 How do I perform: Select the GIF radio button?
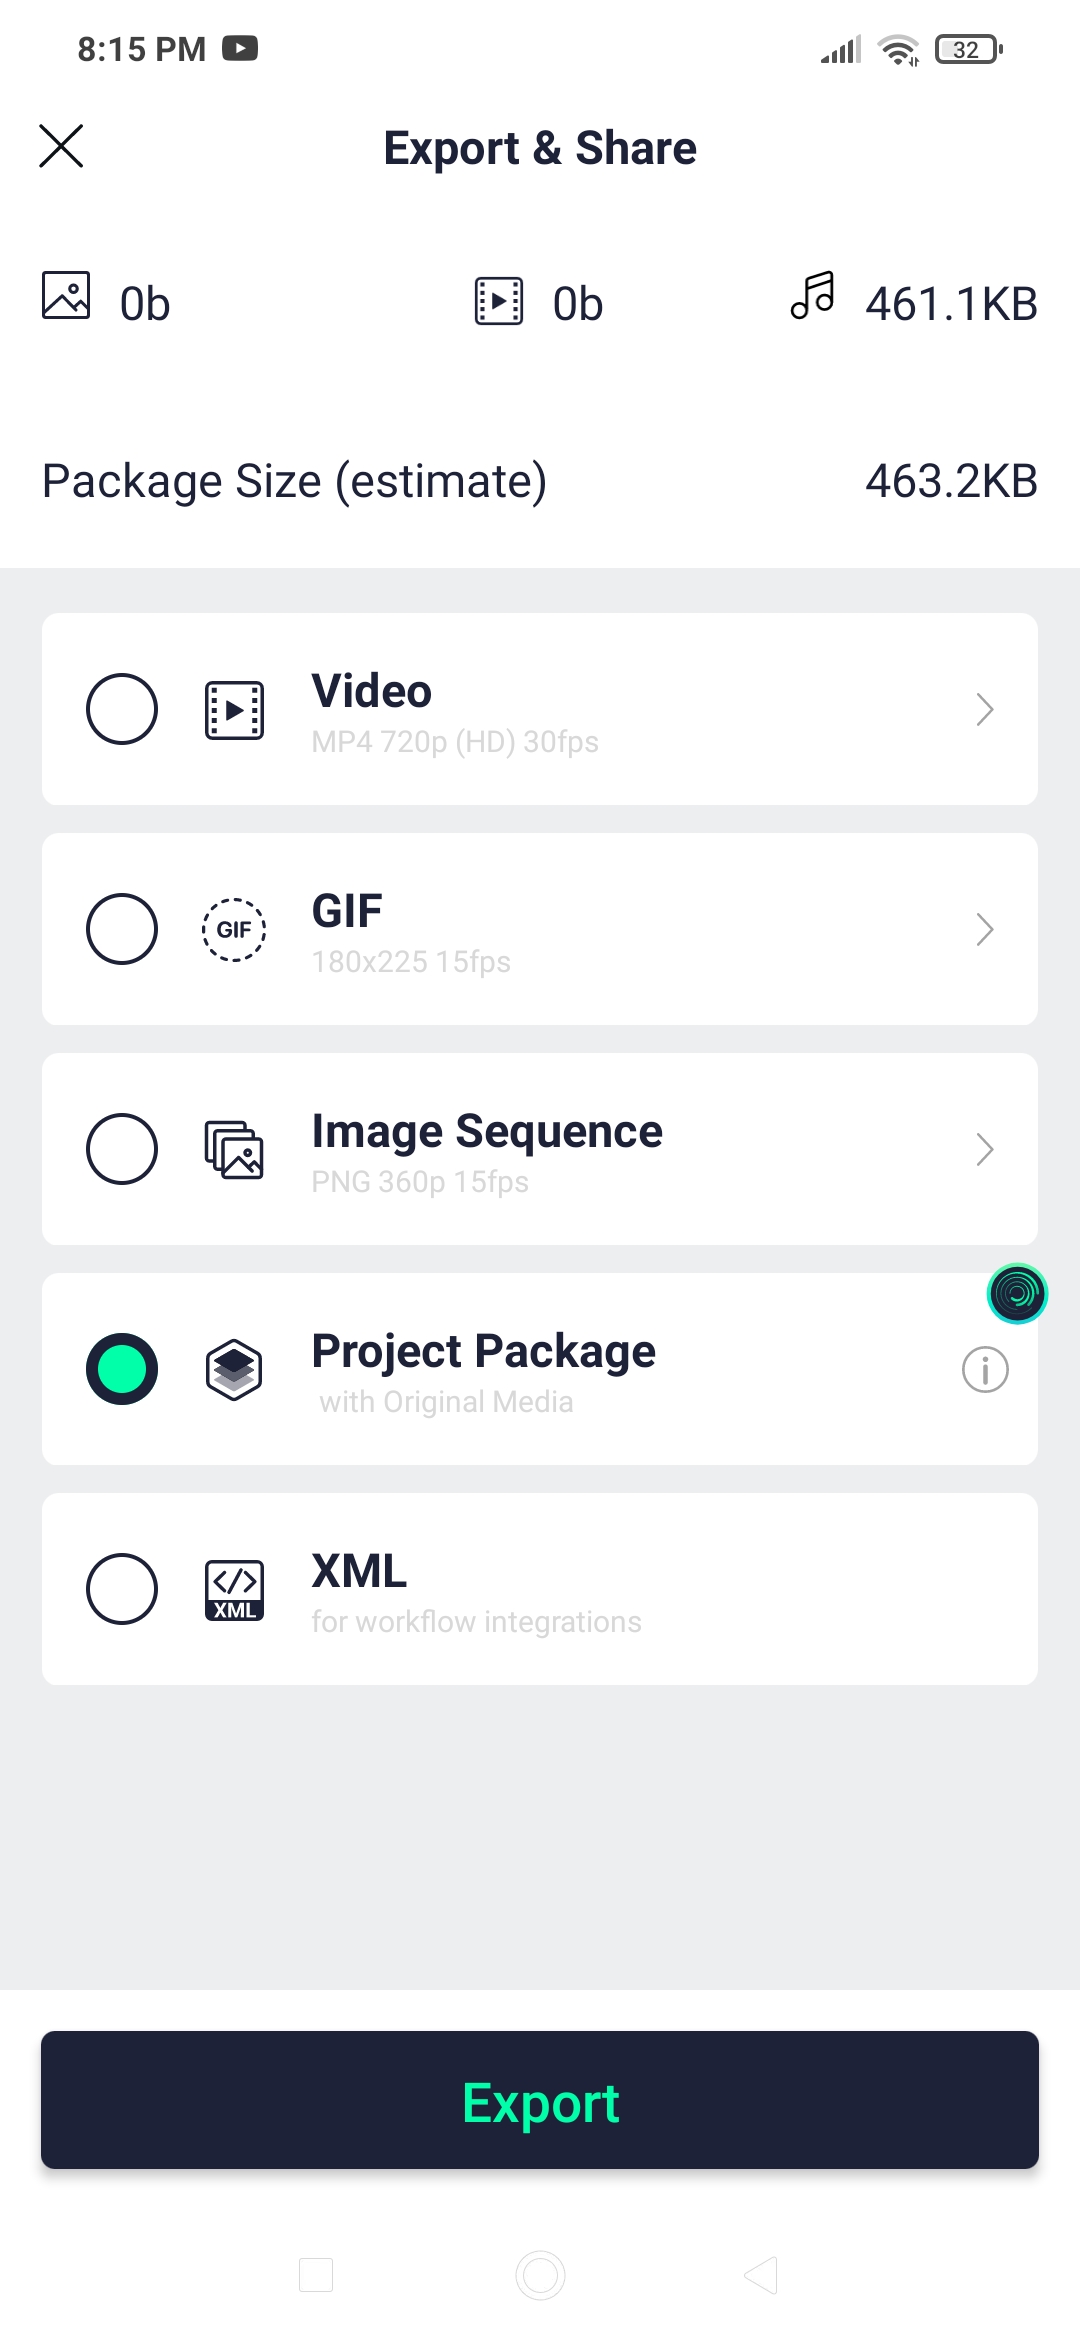pos(122,929)
